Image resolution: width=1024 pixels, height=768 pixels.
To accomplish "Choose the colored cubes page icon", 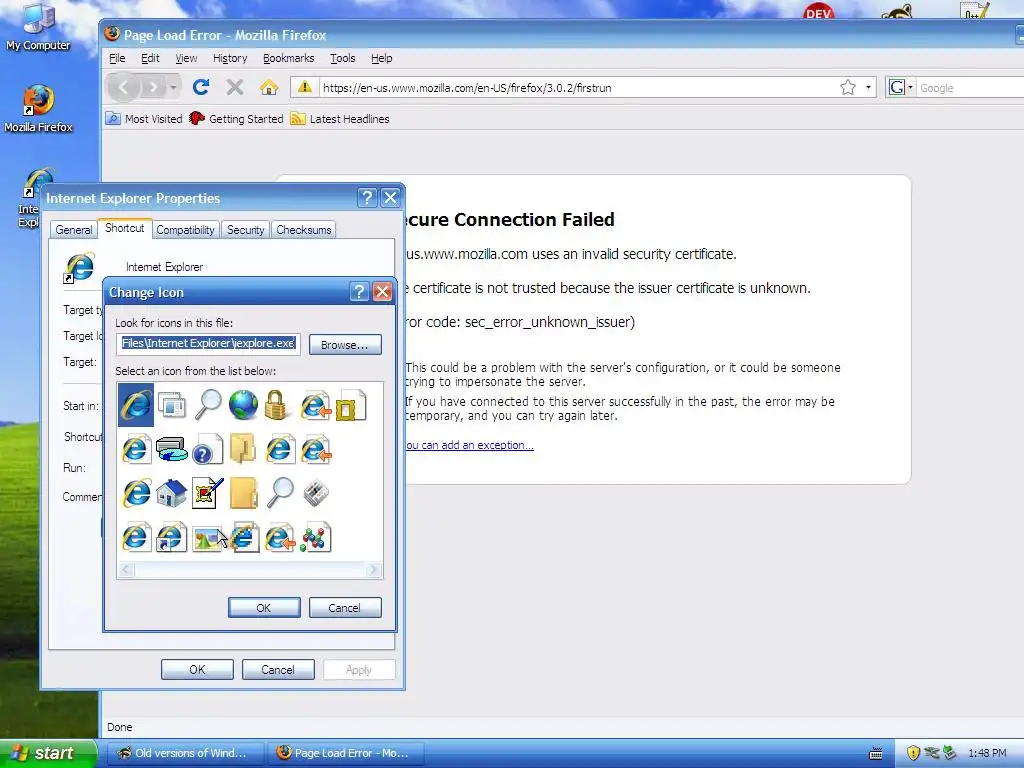I will click(x=316, y=537).
